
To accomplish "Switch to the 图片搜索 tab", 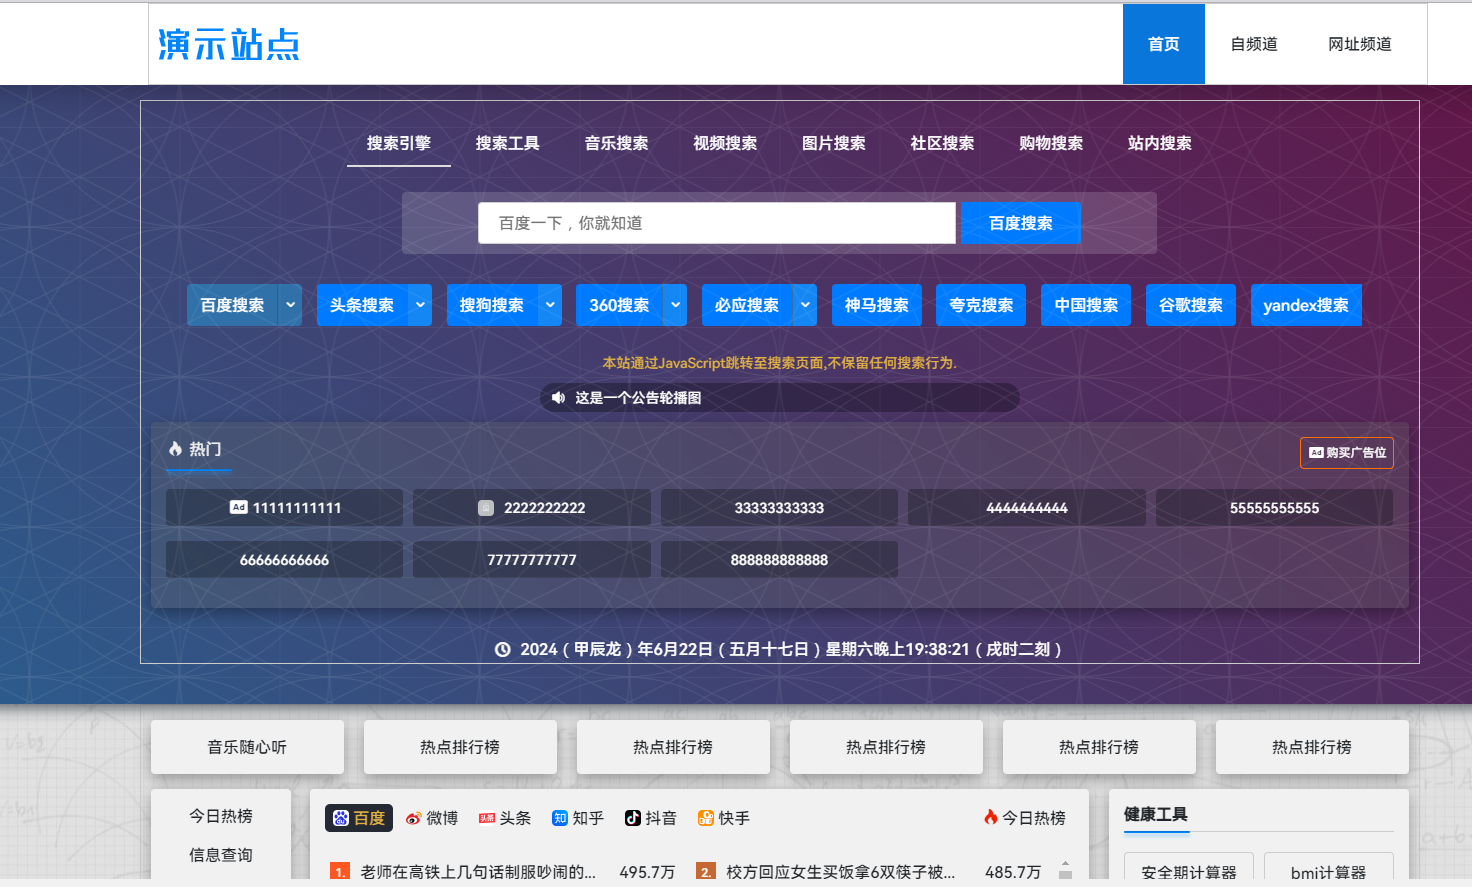I will (x=834, y=143).
